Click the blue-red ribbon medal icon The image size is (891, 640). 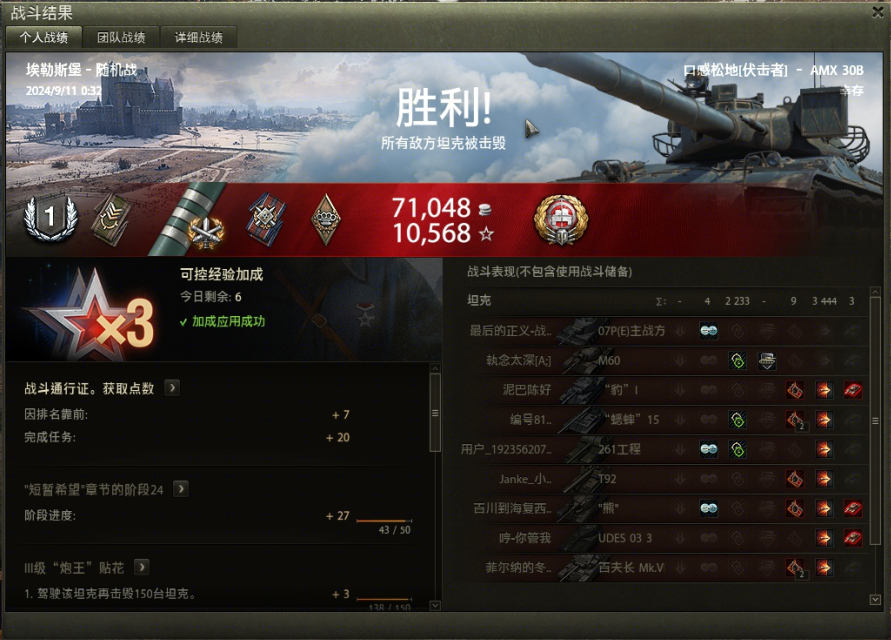pyautogui.click(x=267, y=219)
